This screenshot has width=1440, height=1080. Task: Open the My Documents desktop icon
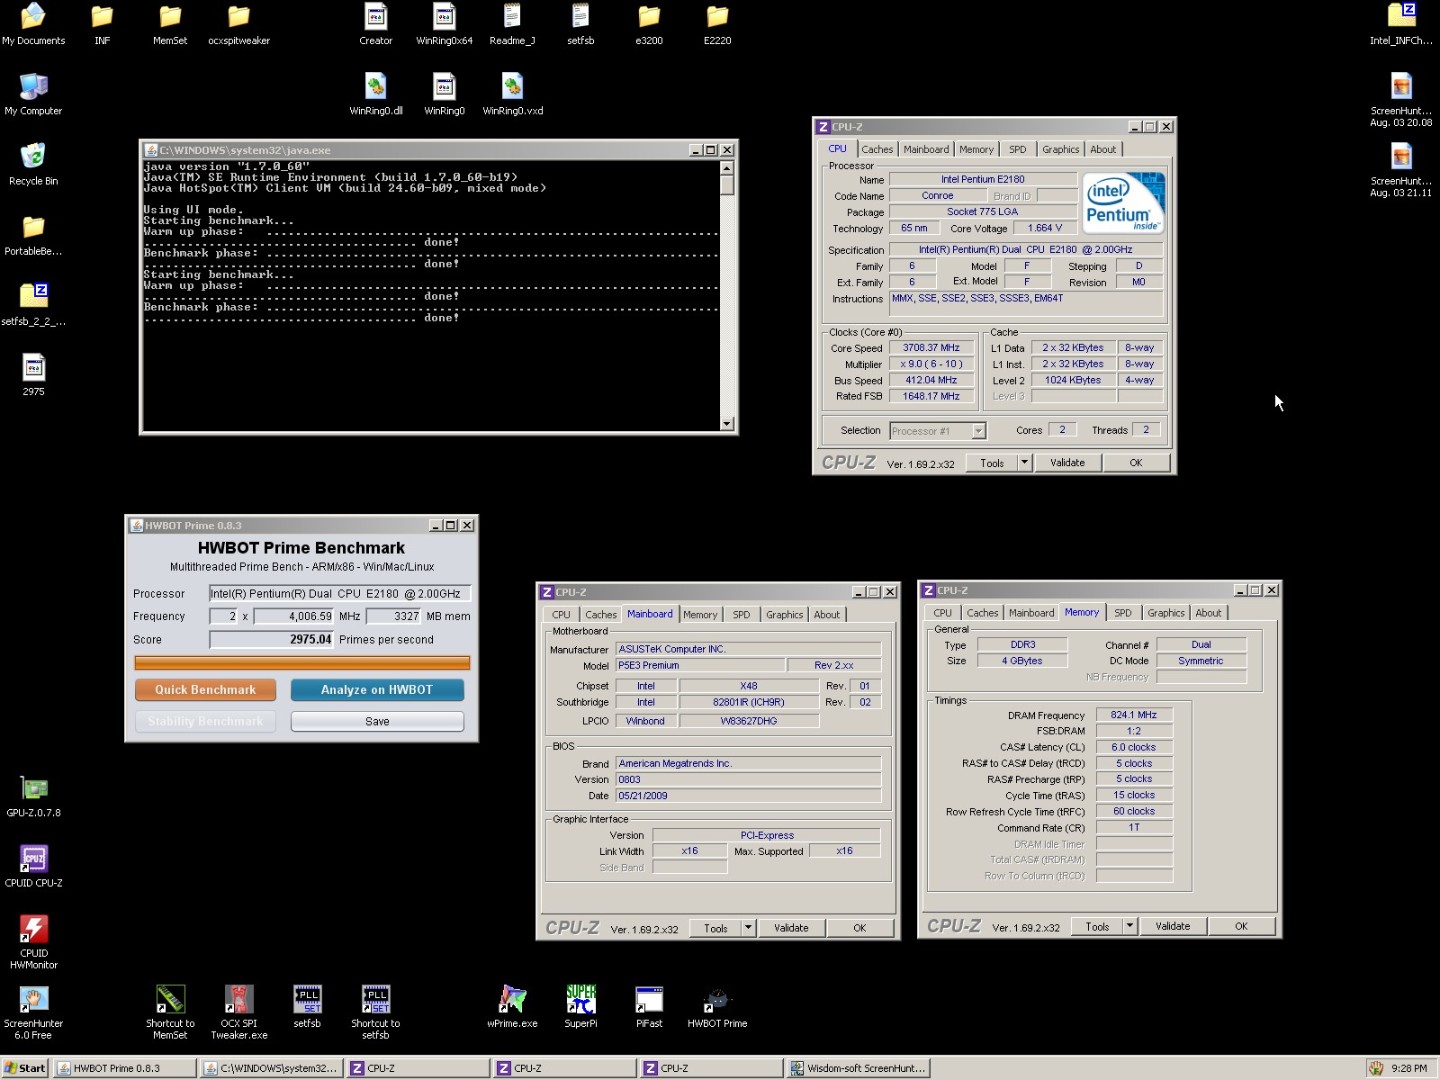coord(33,24)
